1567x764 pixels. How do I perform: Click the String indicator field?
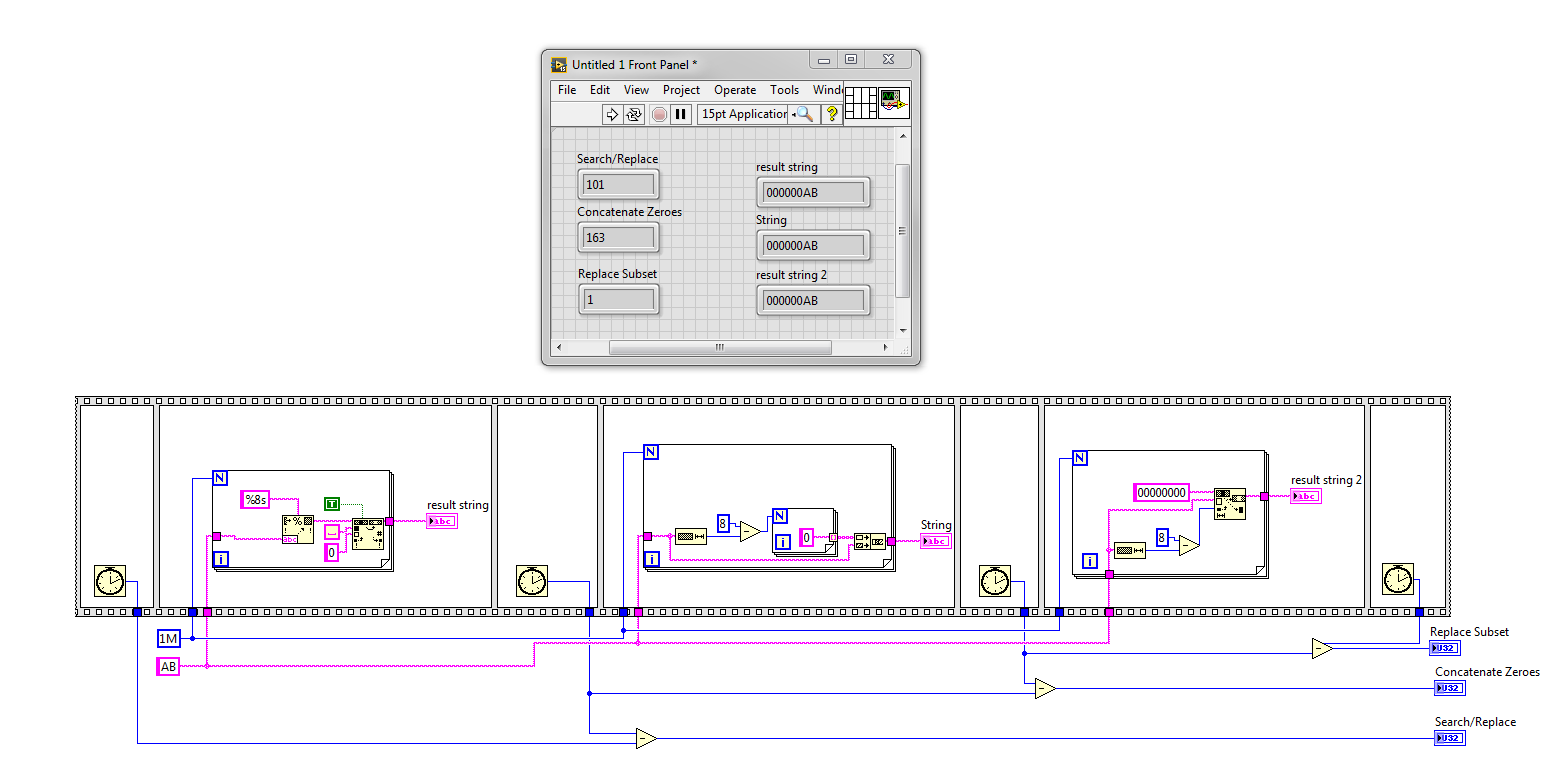point(813,245)
